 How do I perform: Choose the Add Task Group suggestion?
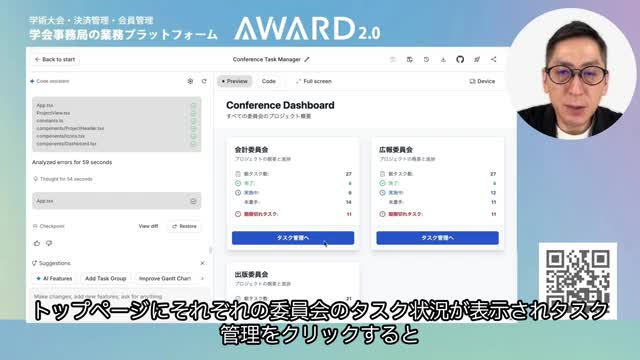pos(105,278)
